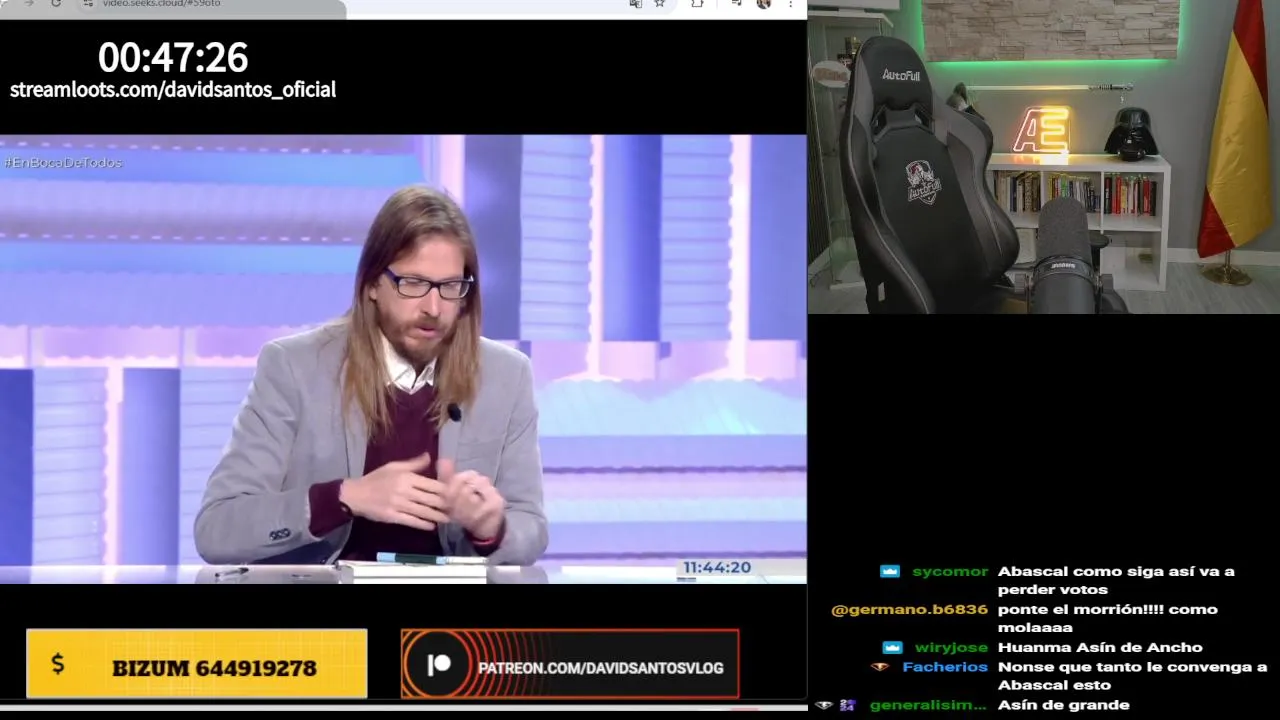Click the crown badge next to sycomor
The width and height of the screenshot is (1280, 720).
890,571
